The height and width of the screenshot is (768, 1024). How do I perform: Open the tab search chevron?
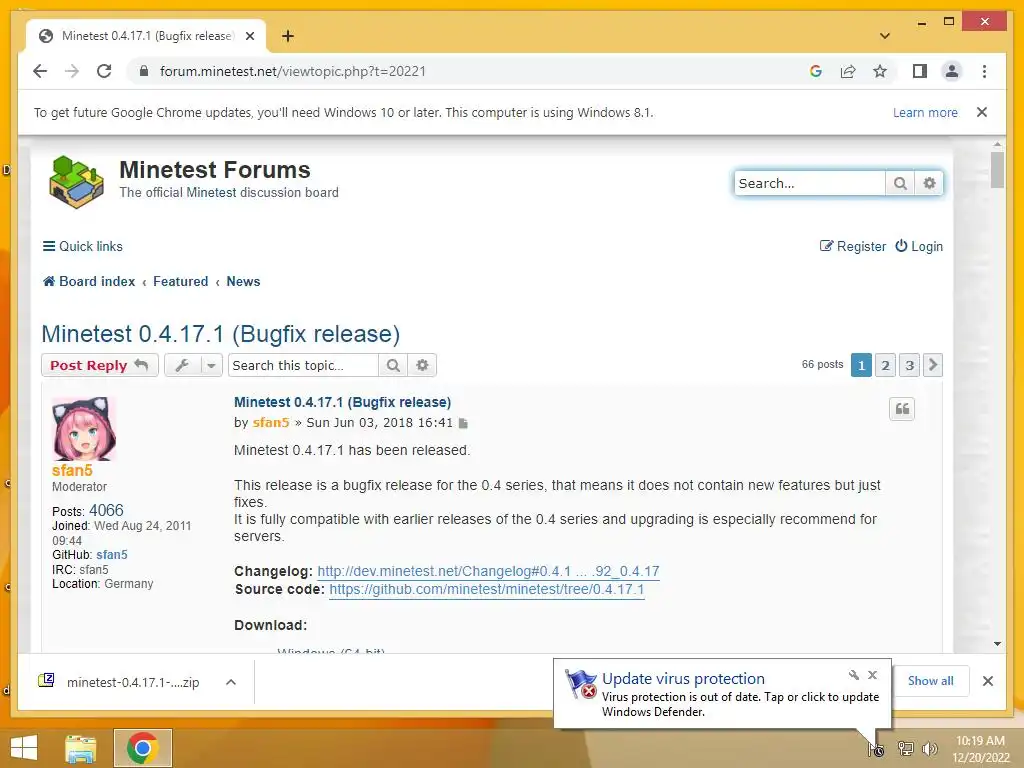pos(885,36)
